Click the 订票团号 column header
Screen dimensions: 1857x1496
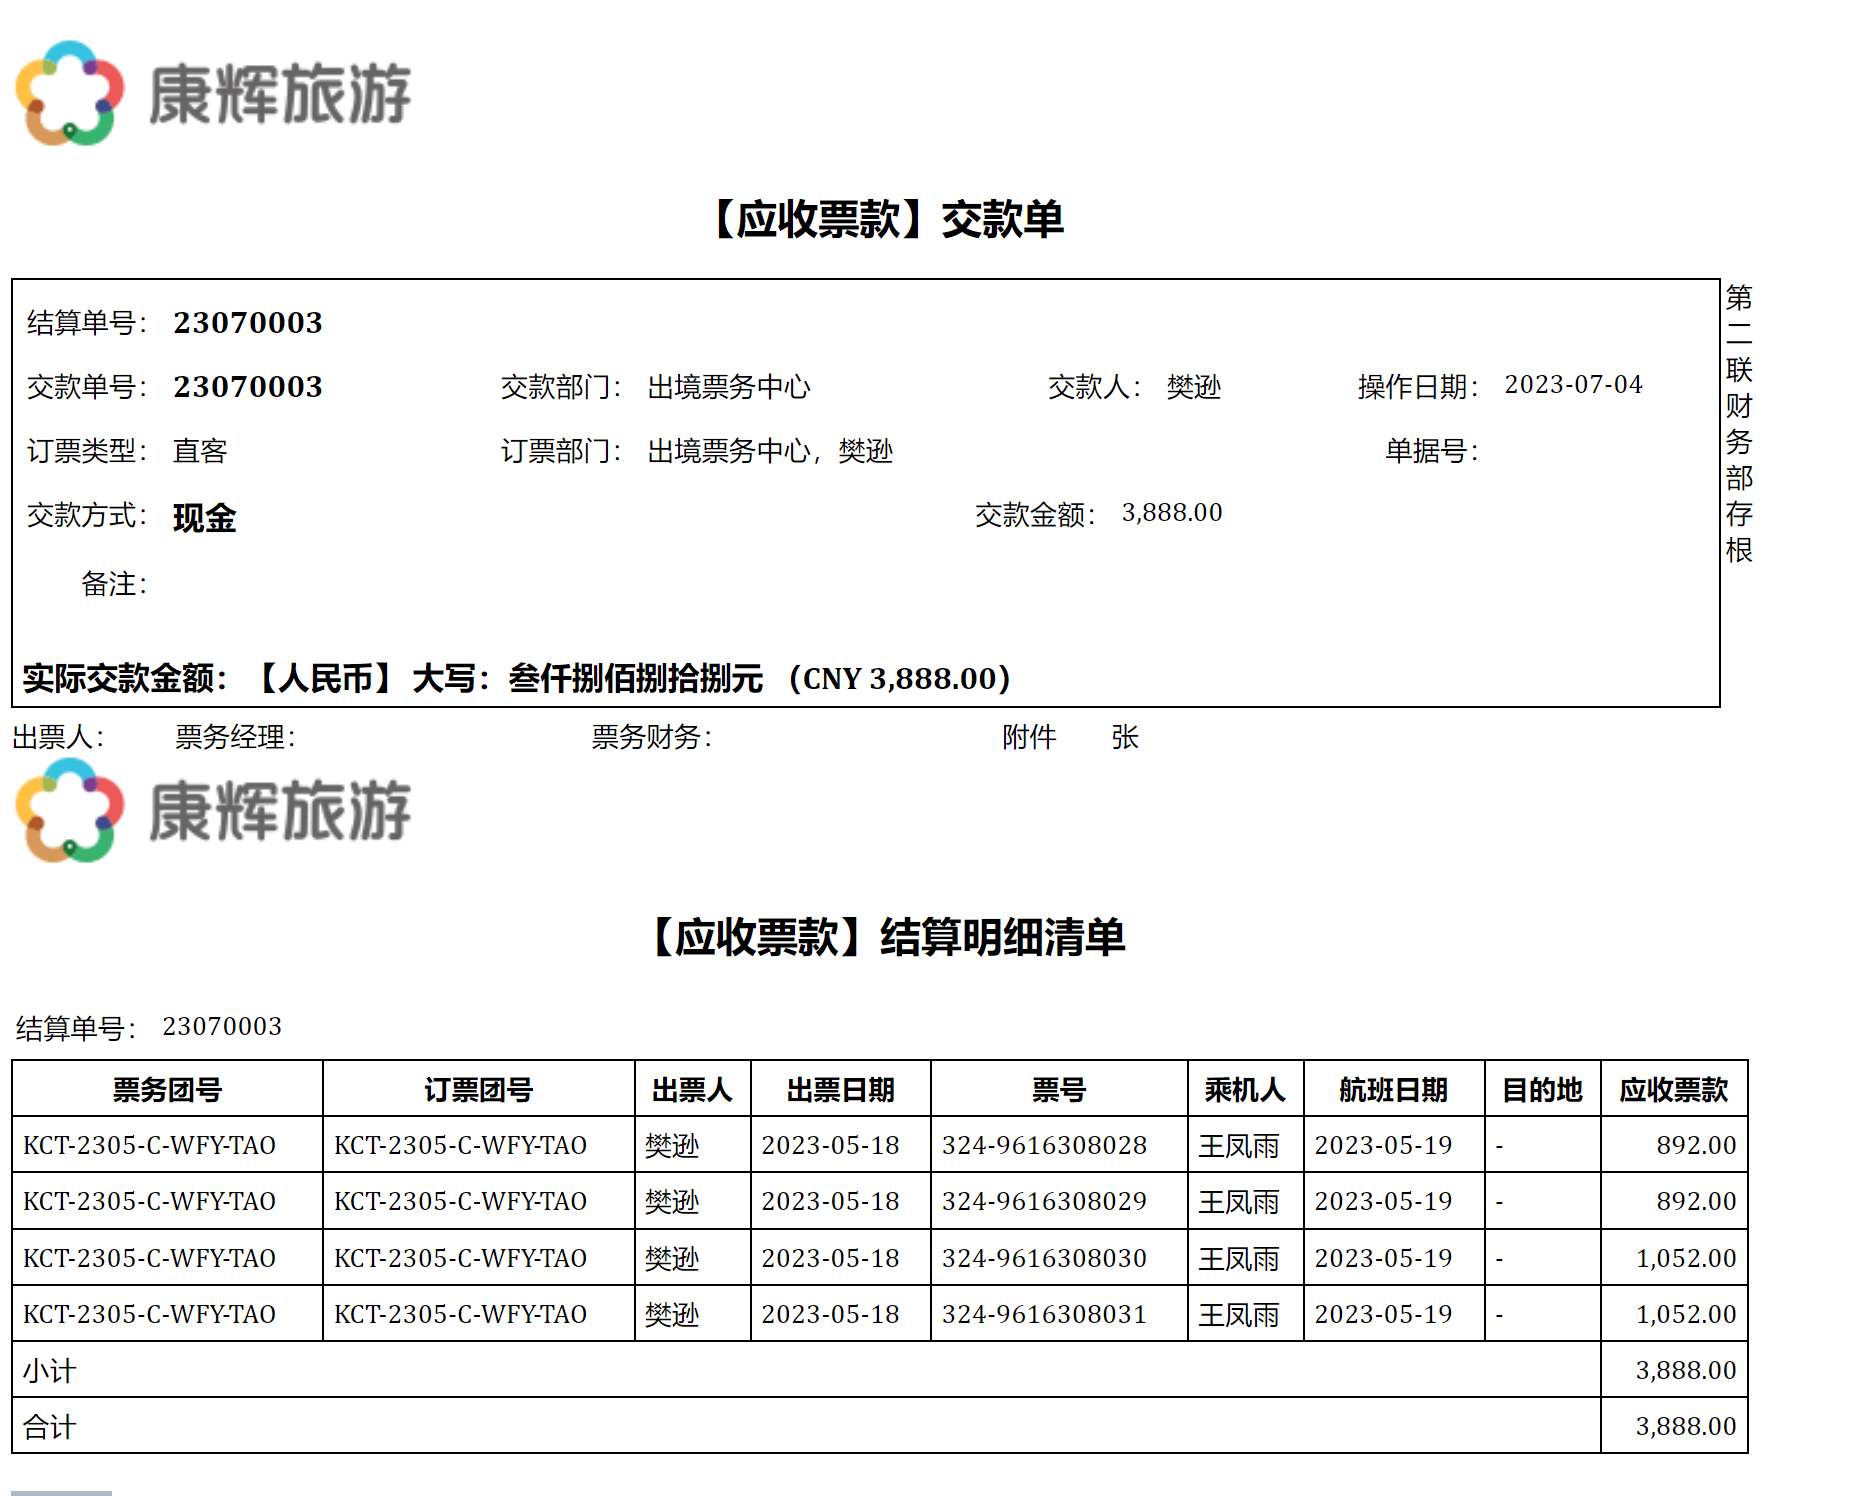coord(478,1089)
